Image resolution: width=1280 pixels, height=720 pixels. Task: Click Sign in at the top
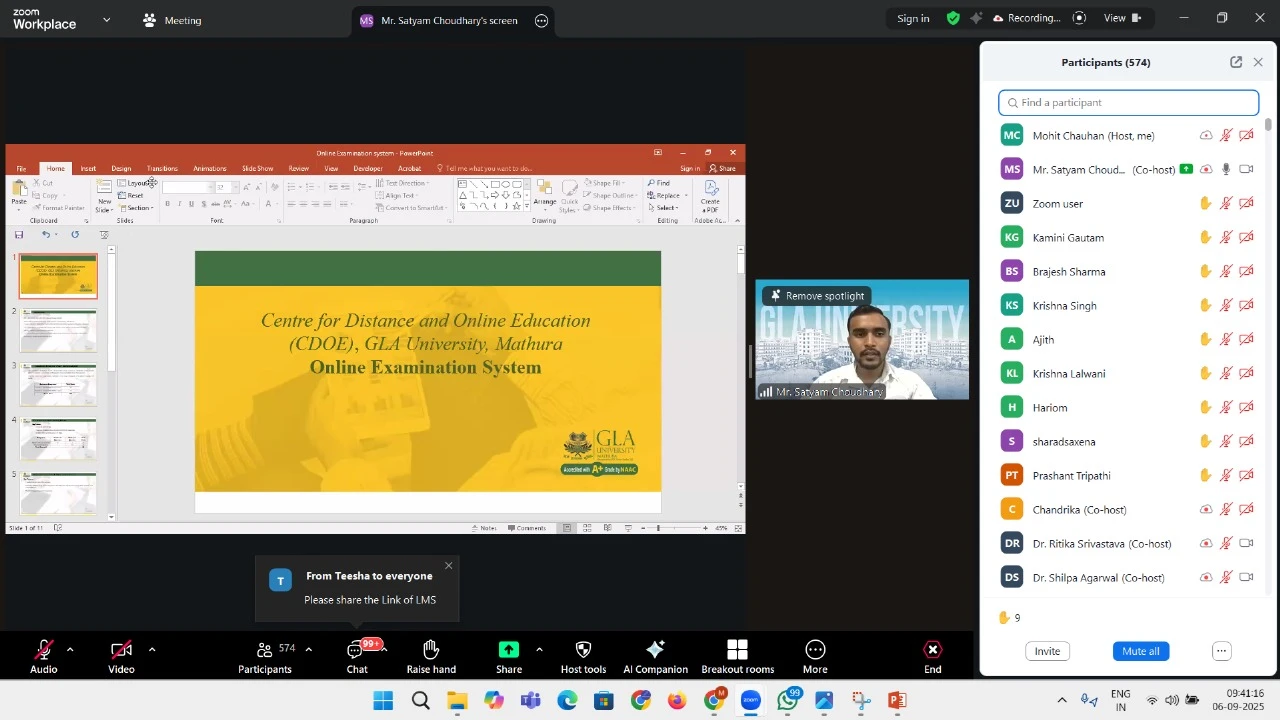[x=913, y=18]
